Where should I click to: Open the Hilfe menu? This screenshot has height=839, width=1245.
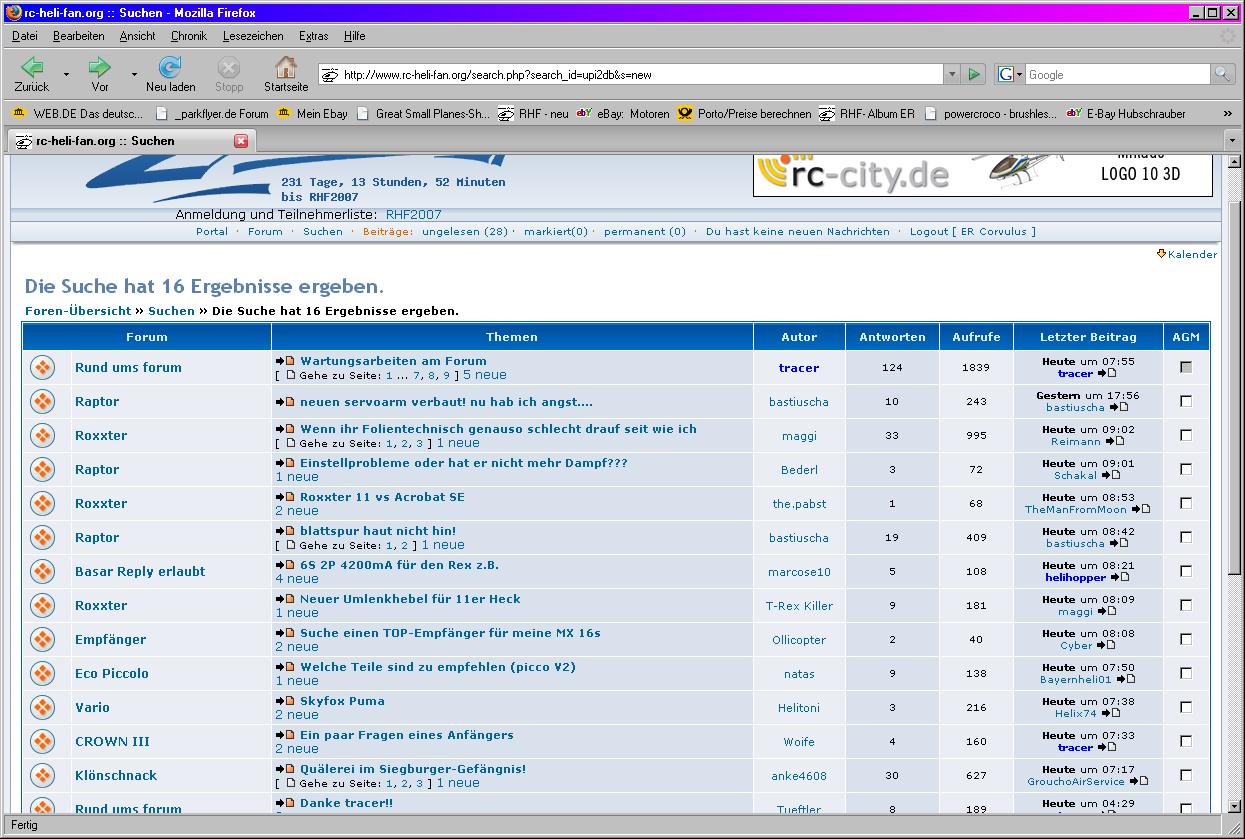355,36
